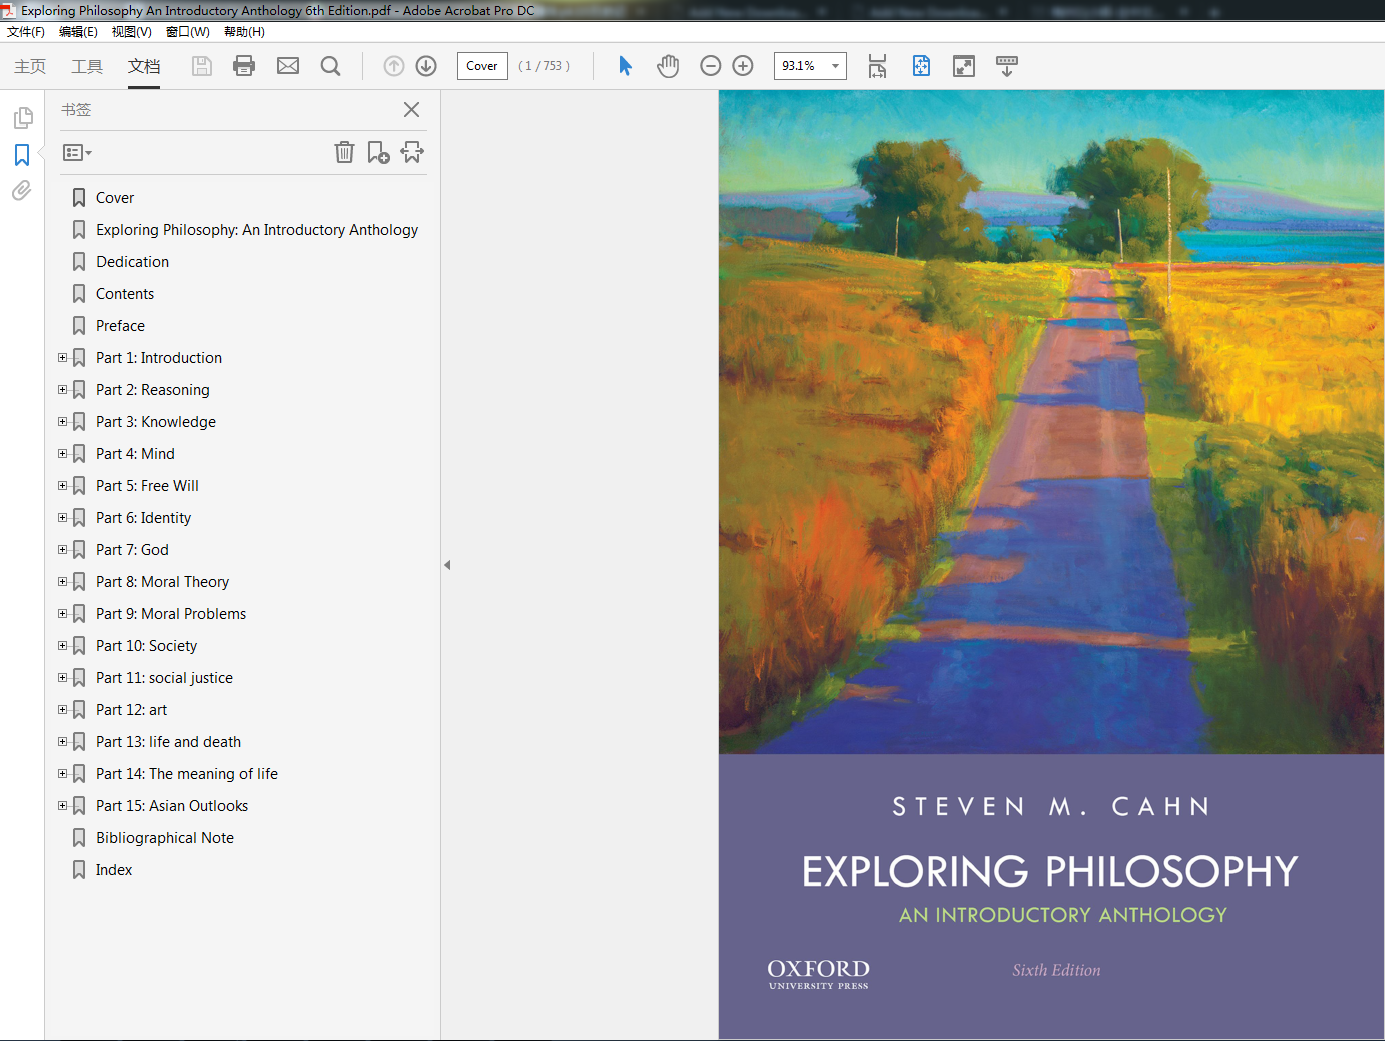The image size is (1385, 1041).
Task: Collapse the navigation pane arrow
Action: [447, 565]
